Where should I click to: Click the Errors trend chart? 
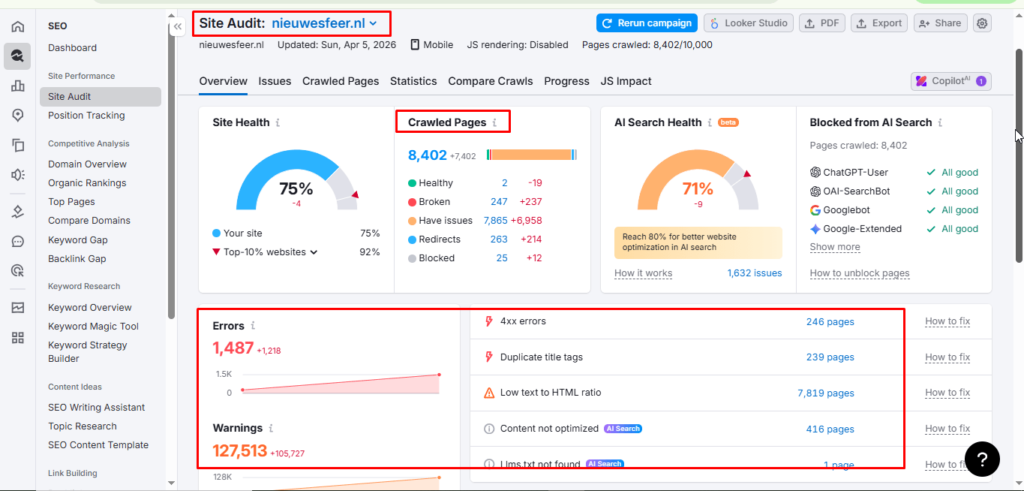(340, 384)
